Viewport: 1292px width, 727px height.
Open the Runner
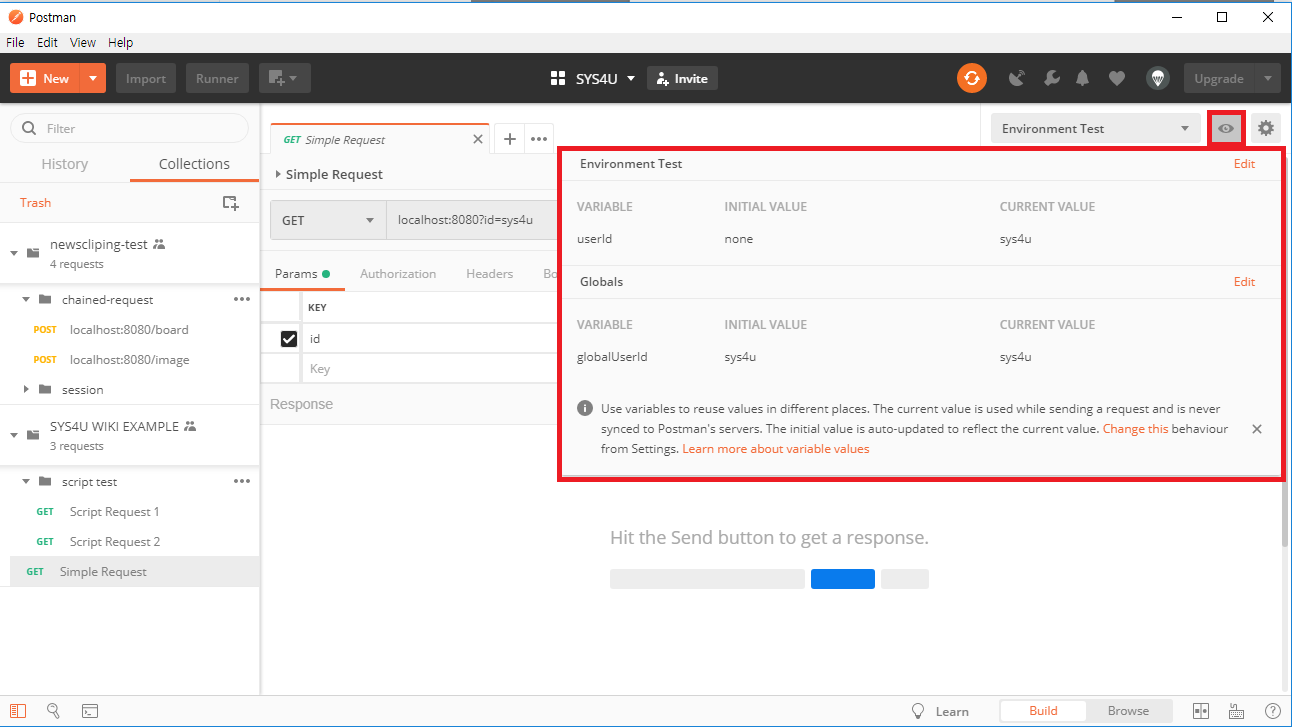pyautogui.click(x=217, y=78)
